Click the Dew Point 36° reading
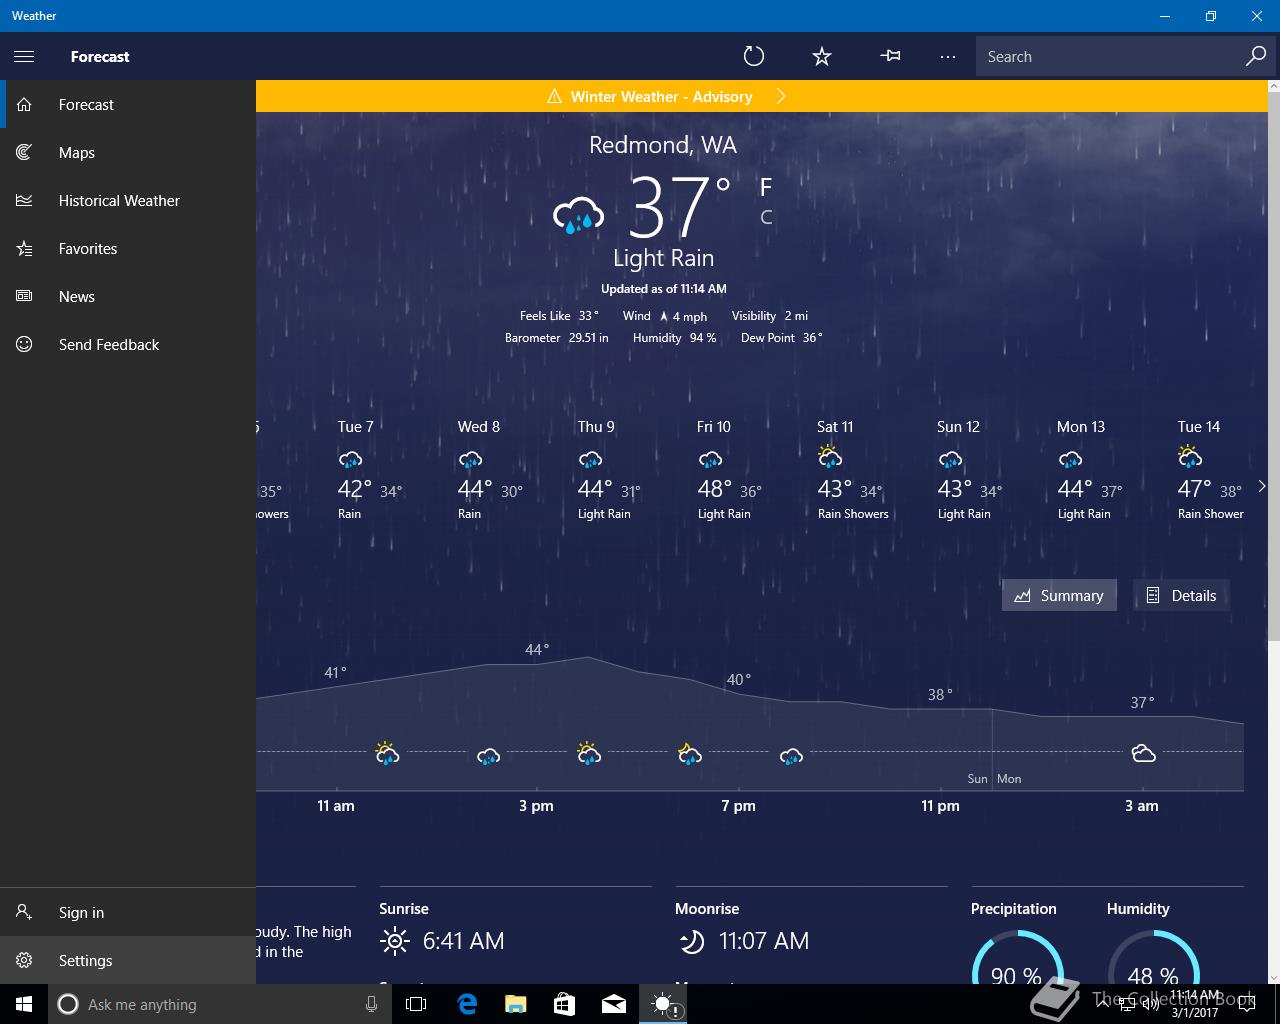1280x1024 pixels. tap(781, 338)
